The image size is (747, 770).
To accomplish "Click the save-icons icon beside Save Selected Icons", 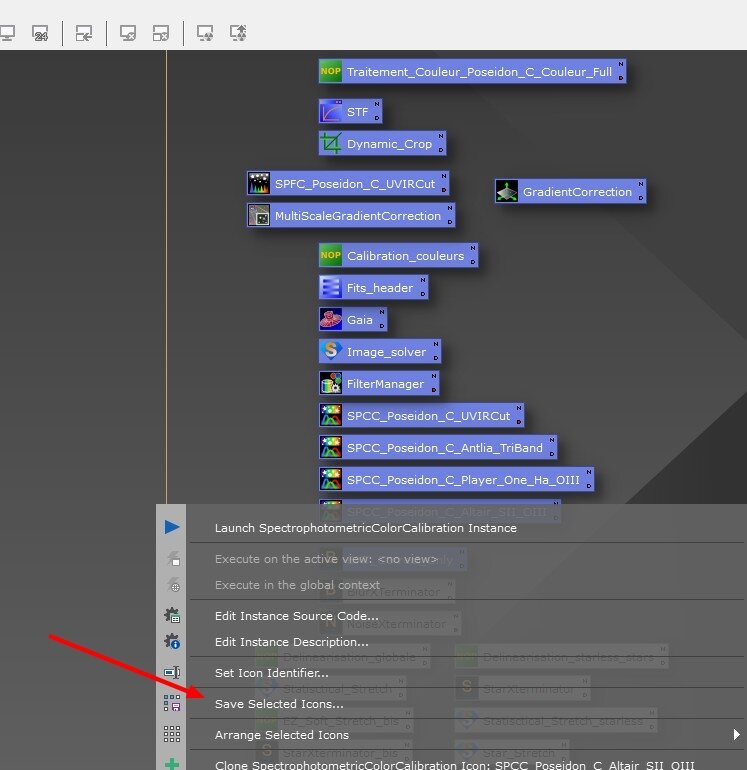I will point(172,703).
